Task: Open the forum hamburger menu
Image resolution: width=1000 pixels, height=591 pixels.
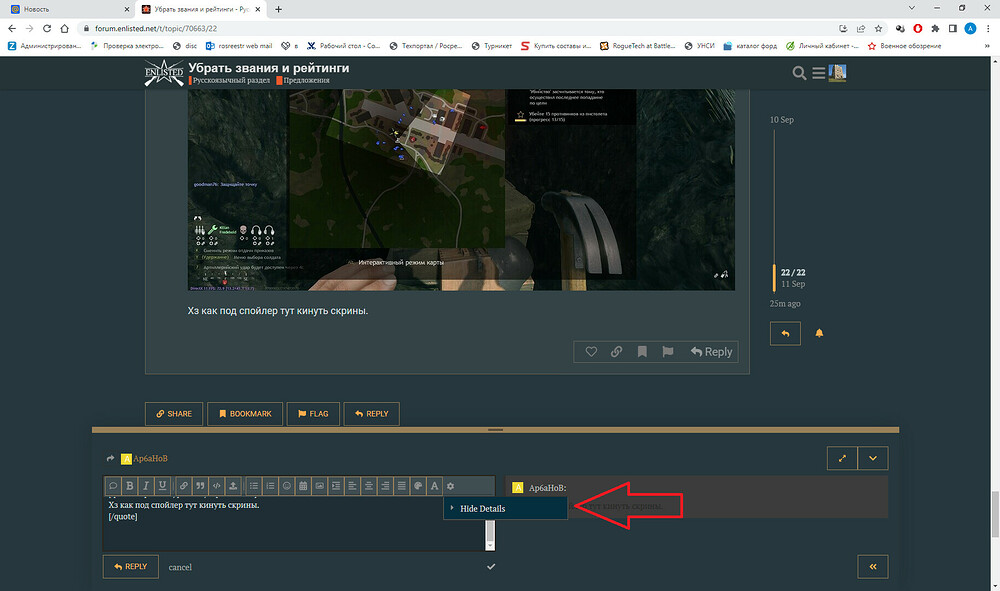Action: tap(818, 73)
